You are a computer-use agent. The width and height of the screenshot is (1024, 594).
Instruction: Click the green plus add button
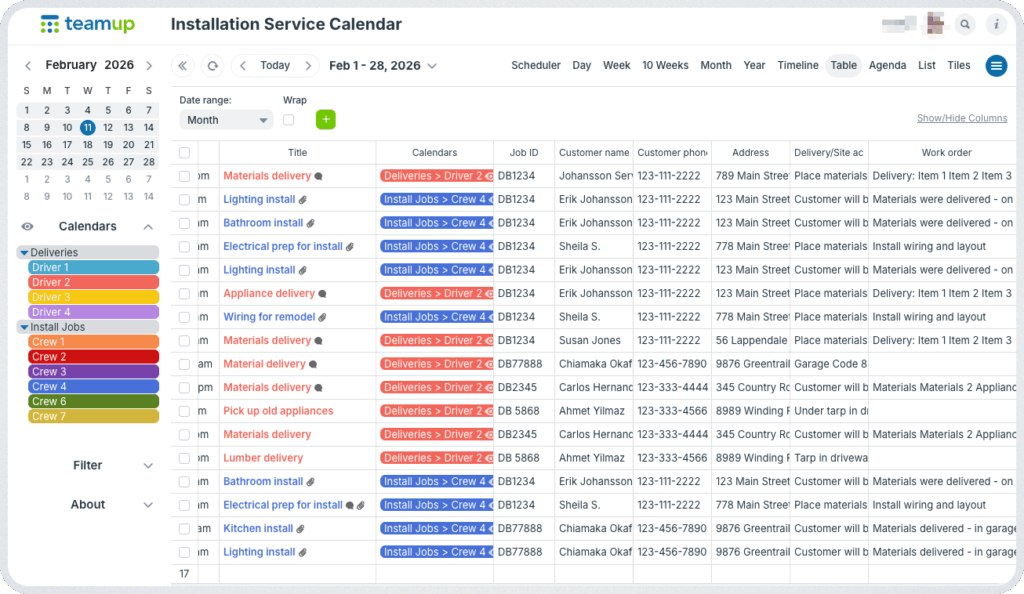(x=325, y=120)
